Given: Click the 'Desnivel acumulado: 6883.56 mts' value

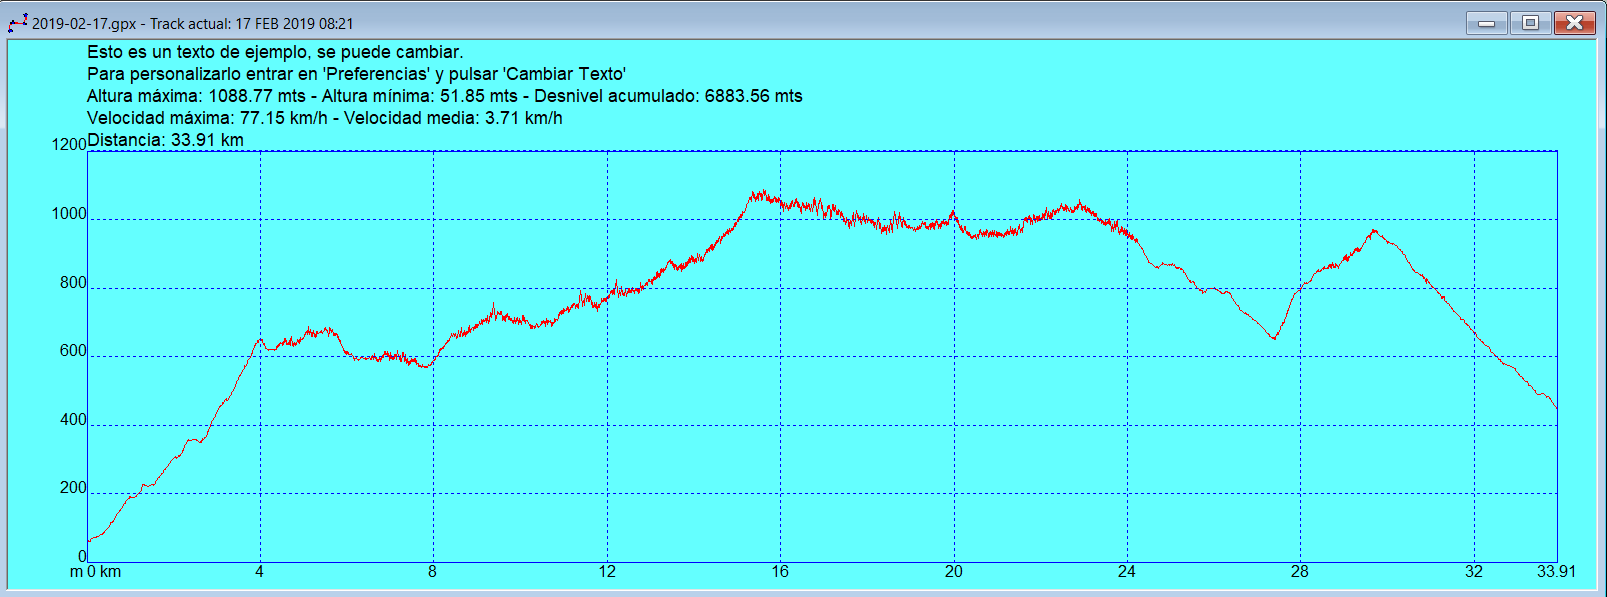Looking at the screenshot, I should pyautogui.click(x=668, y=96).
